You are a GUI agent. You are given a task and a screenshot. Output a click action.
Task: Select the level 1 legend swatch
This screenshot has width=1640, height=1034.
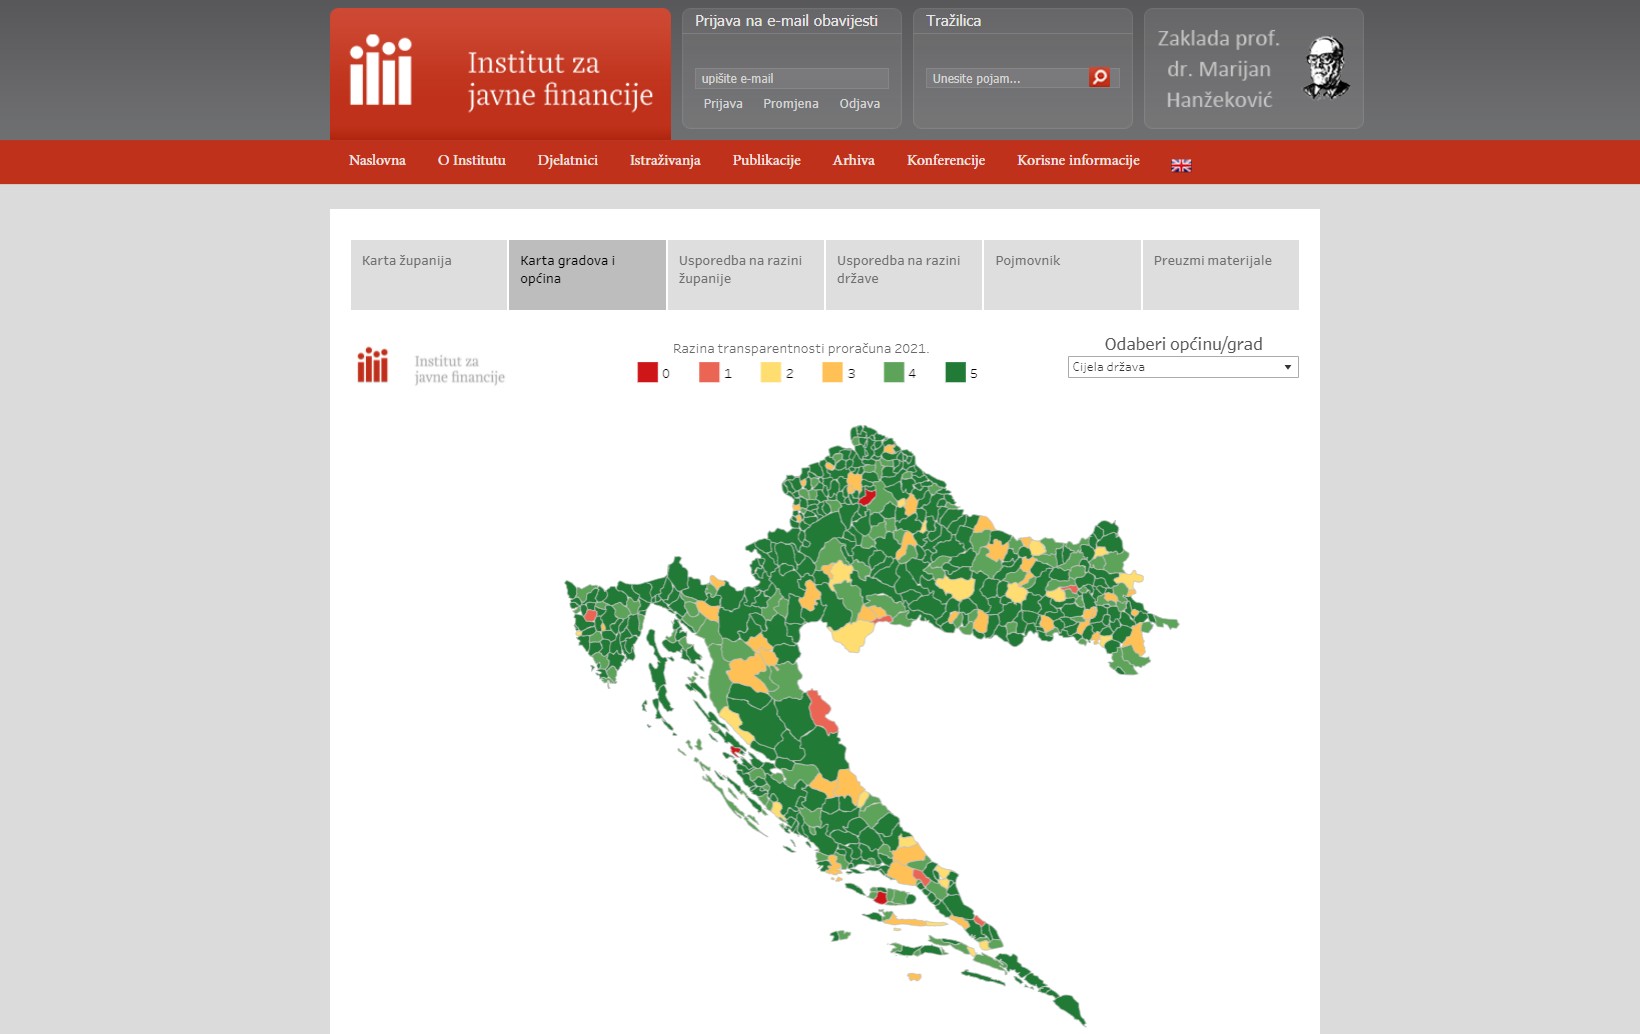[x=709, y=372]
